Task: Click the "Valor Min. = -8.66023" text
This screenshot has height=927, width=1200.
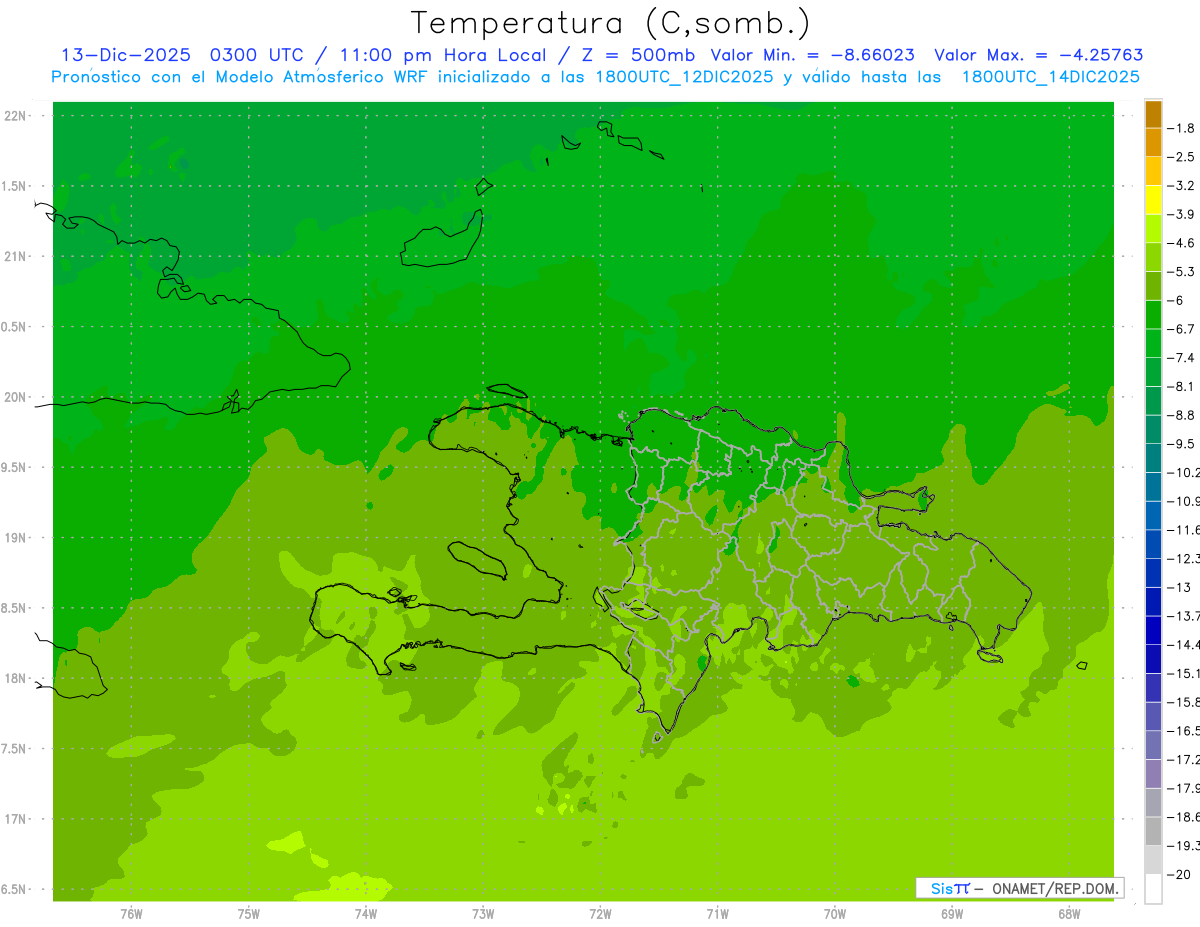Action: (812, 55)
